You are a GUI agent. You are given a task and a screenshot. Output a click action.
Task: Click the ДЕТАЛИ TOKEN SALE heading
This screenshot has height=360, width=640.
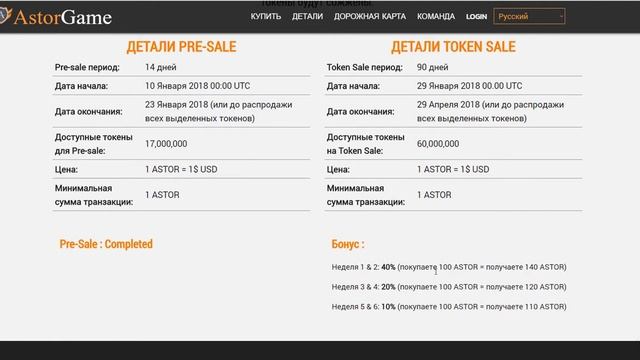[453, 47]
